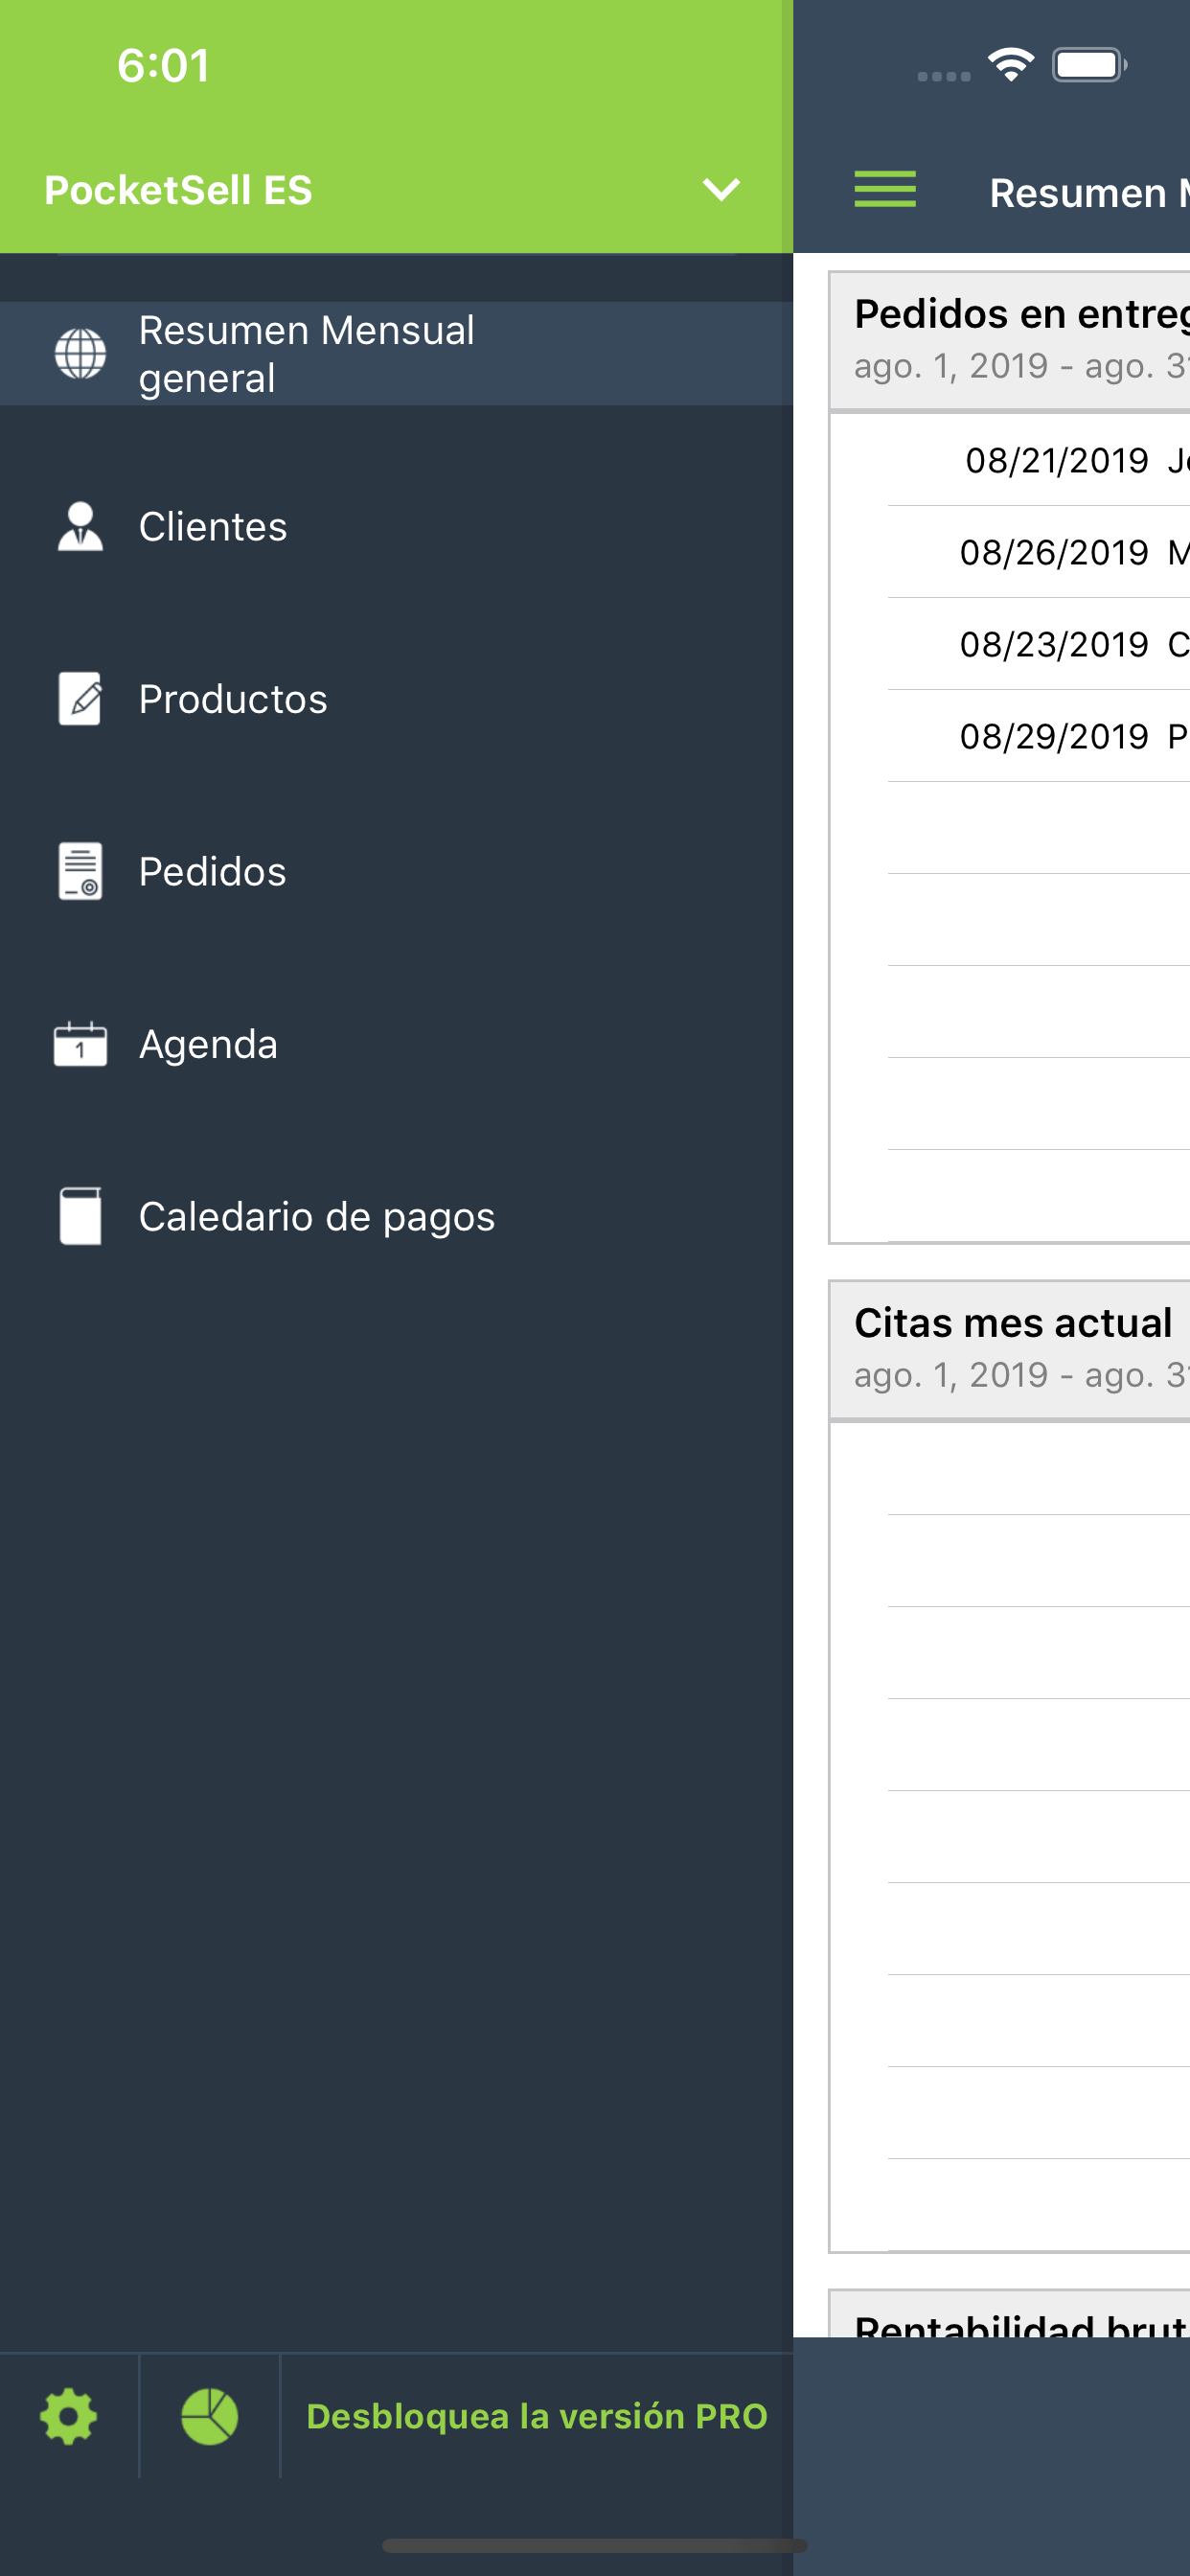The image size is (1190, 2576).
Task: Open the Clientes menu entry
Action: click(212, 527)
